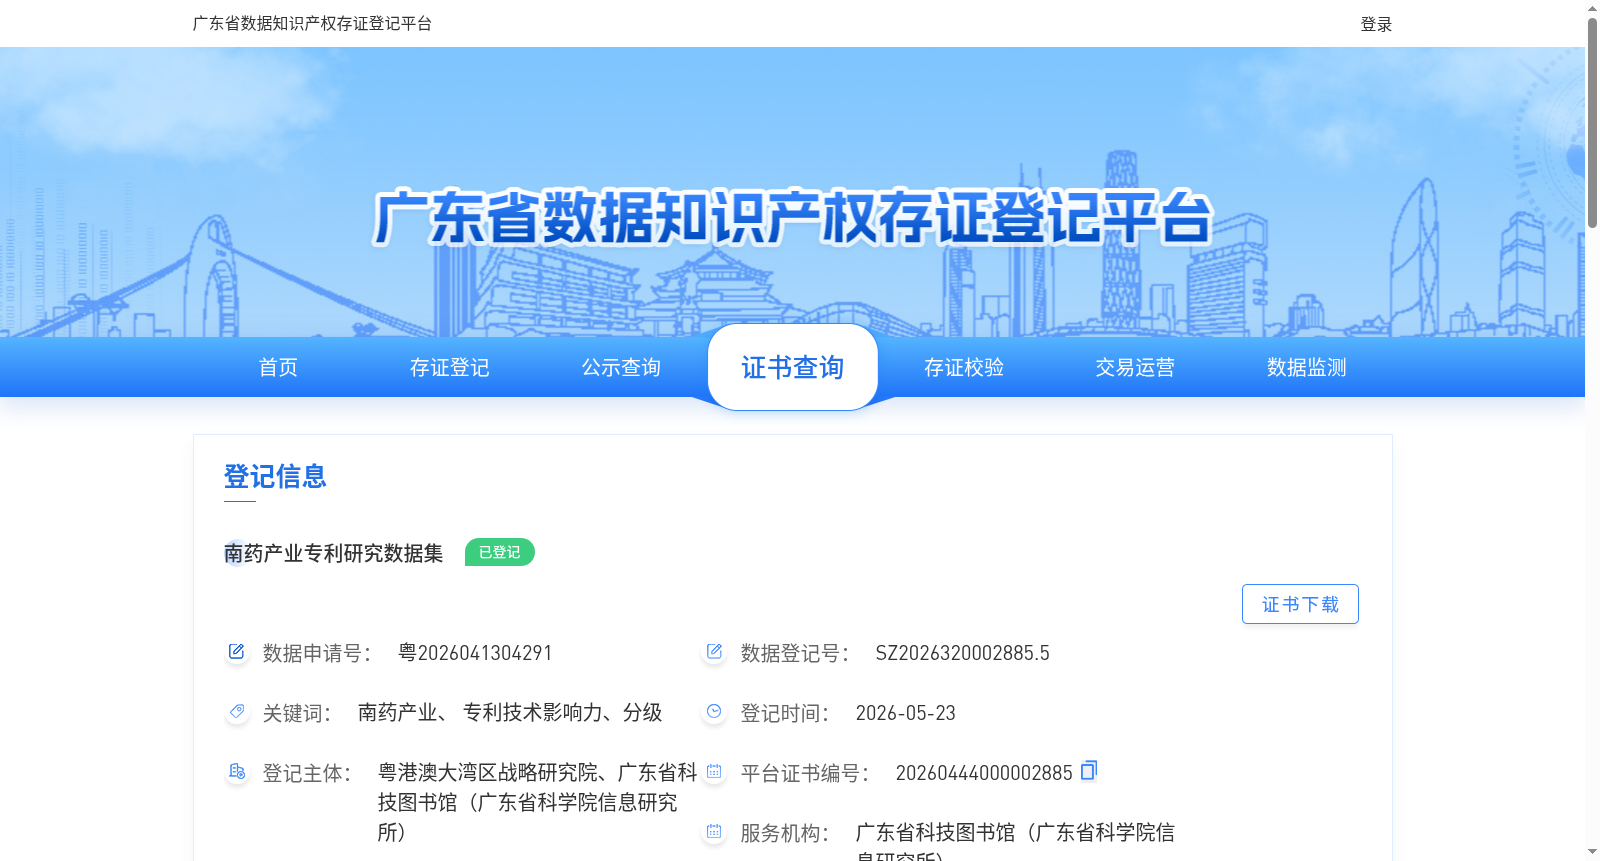Click the calendar icon beside 服务机构
Viewport: 1600px width, 861px height.
coord(714,832)
